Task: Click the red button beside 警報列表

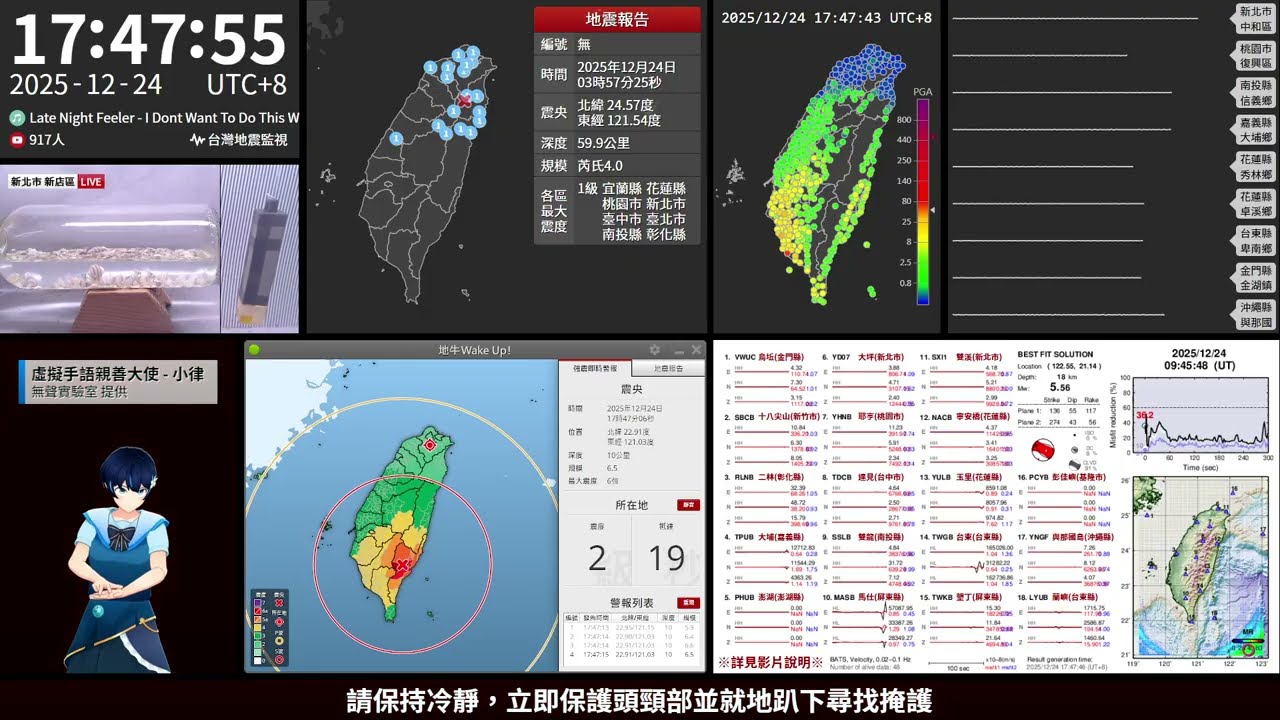Action: (689, 603)
